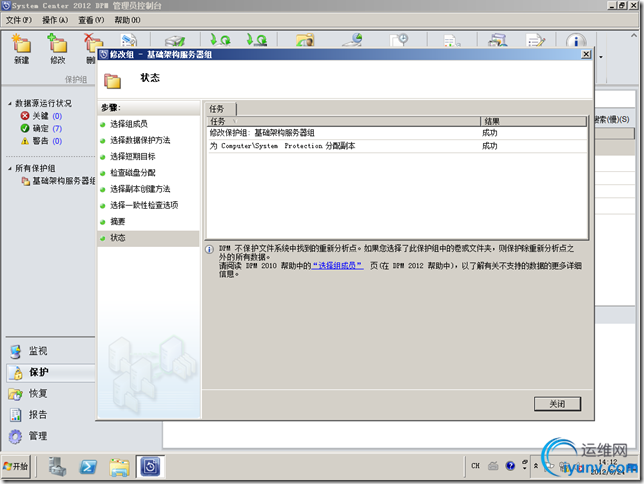Click the 选择组成员 wizard step

129,124
